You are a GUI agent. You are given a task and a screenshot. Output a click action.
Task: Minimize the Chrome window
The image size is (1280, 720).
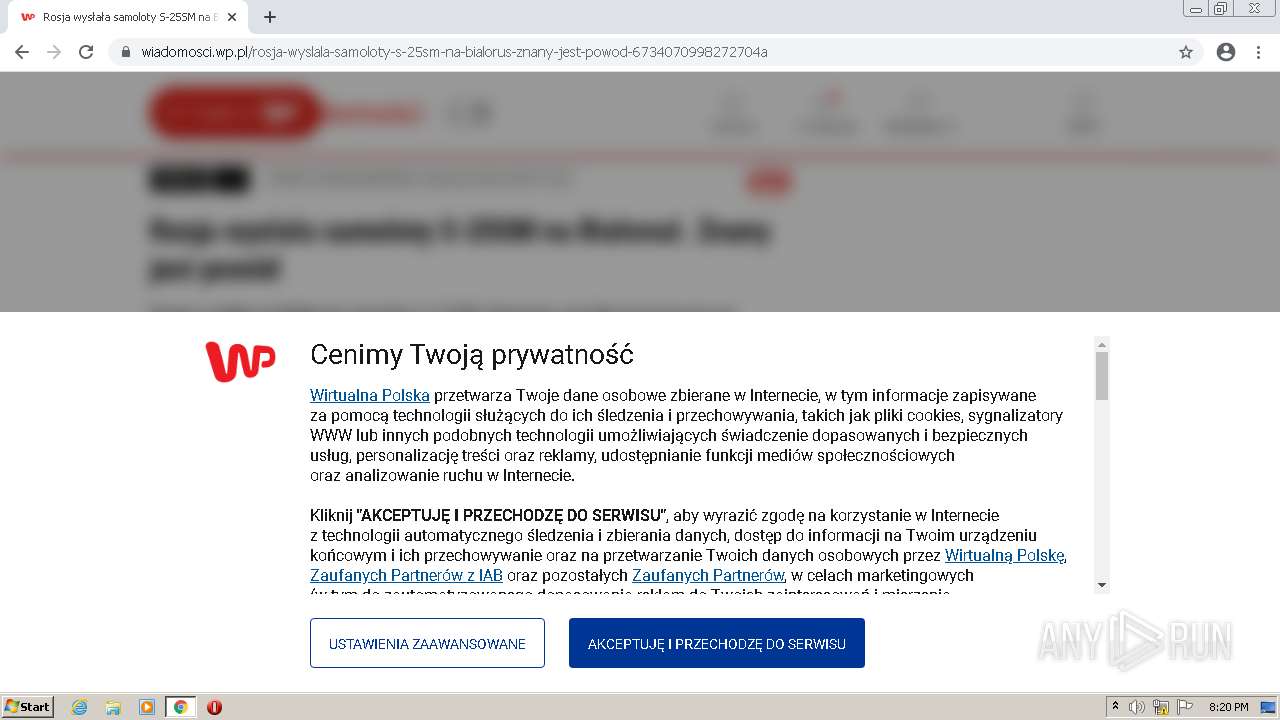[x=1195, y=9]
